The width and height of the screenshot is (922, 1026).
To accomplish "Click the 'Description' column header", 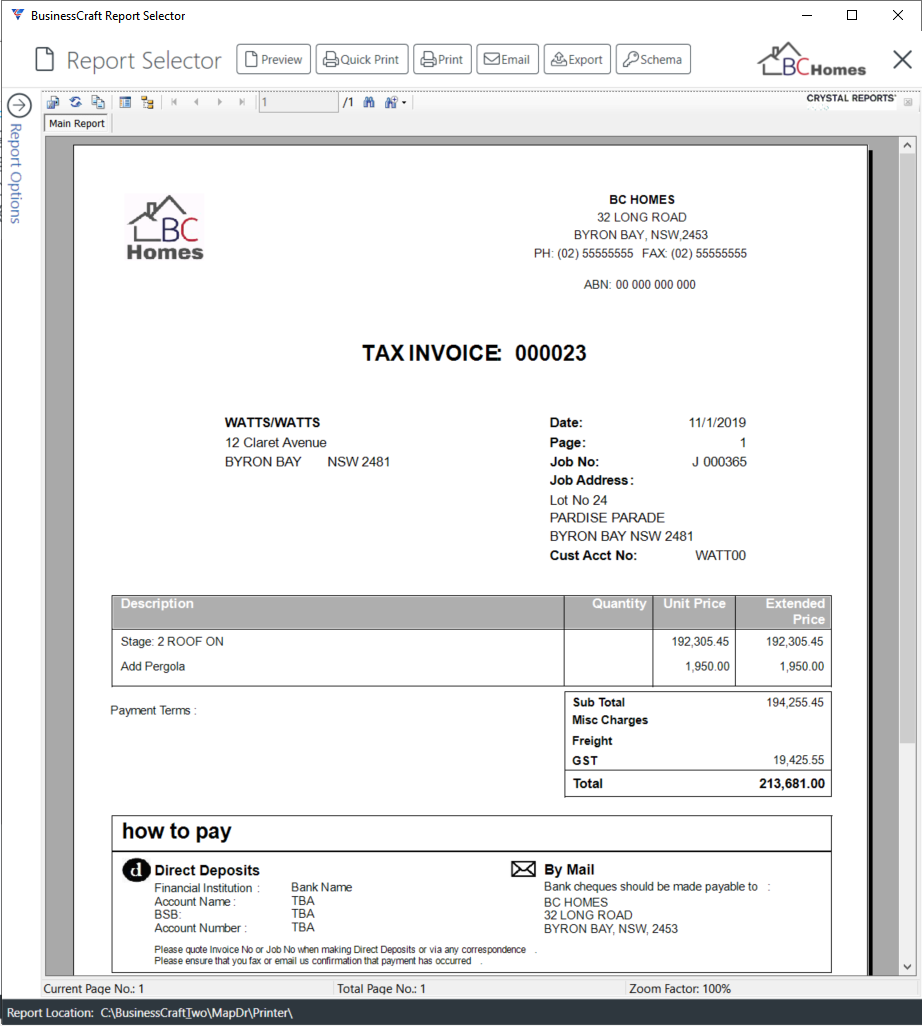I will 157,603.
